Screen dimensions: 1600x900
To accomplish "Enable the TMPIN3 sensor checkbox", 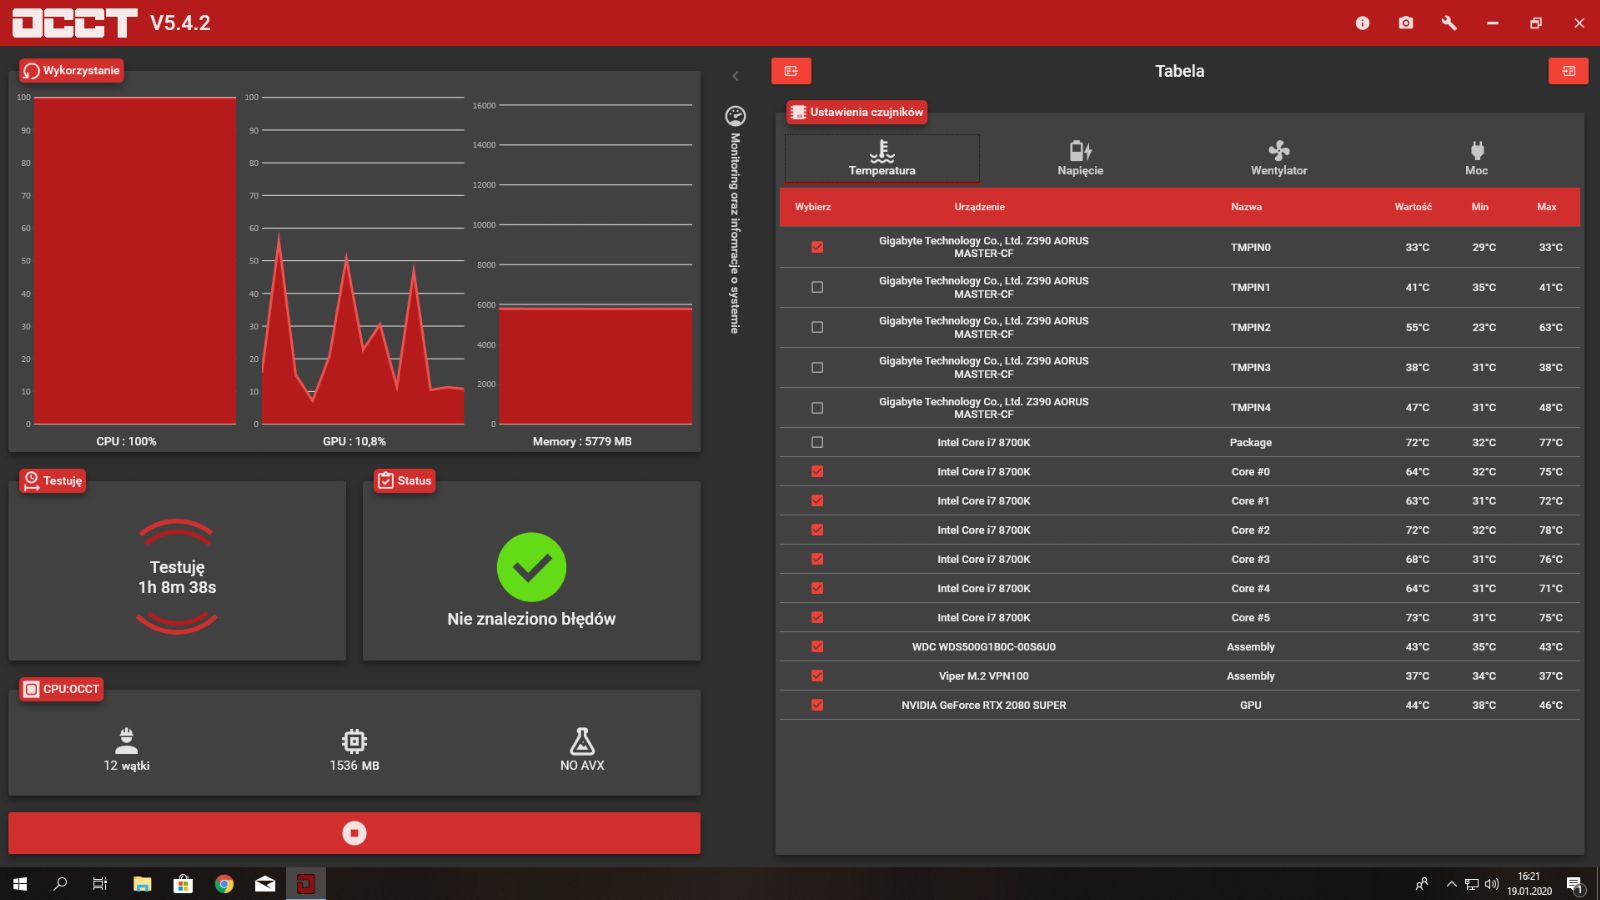I will pos(817,368).
